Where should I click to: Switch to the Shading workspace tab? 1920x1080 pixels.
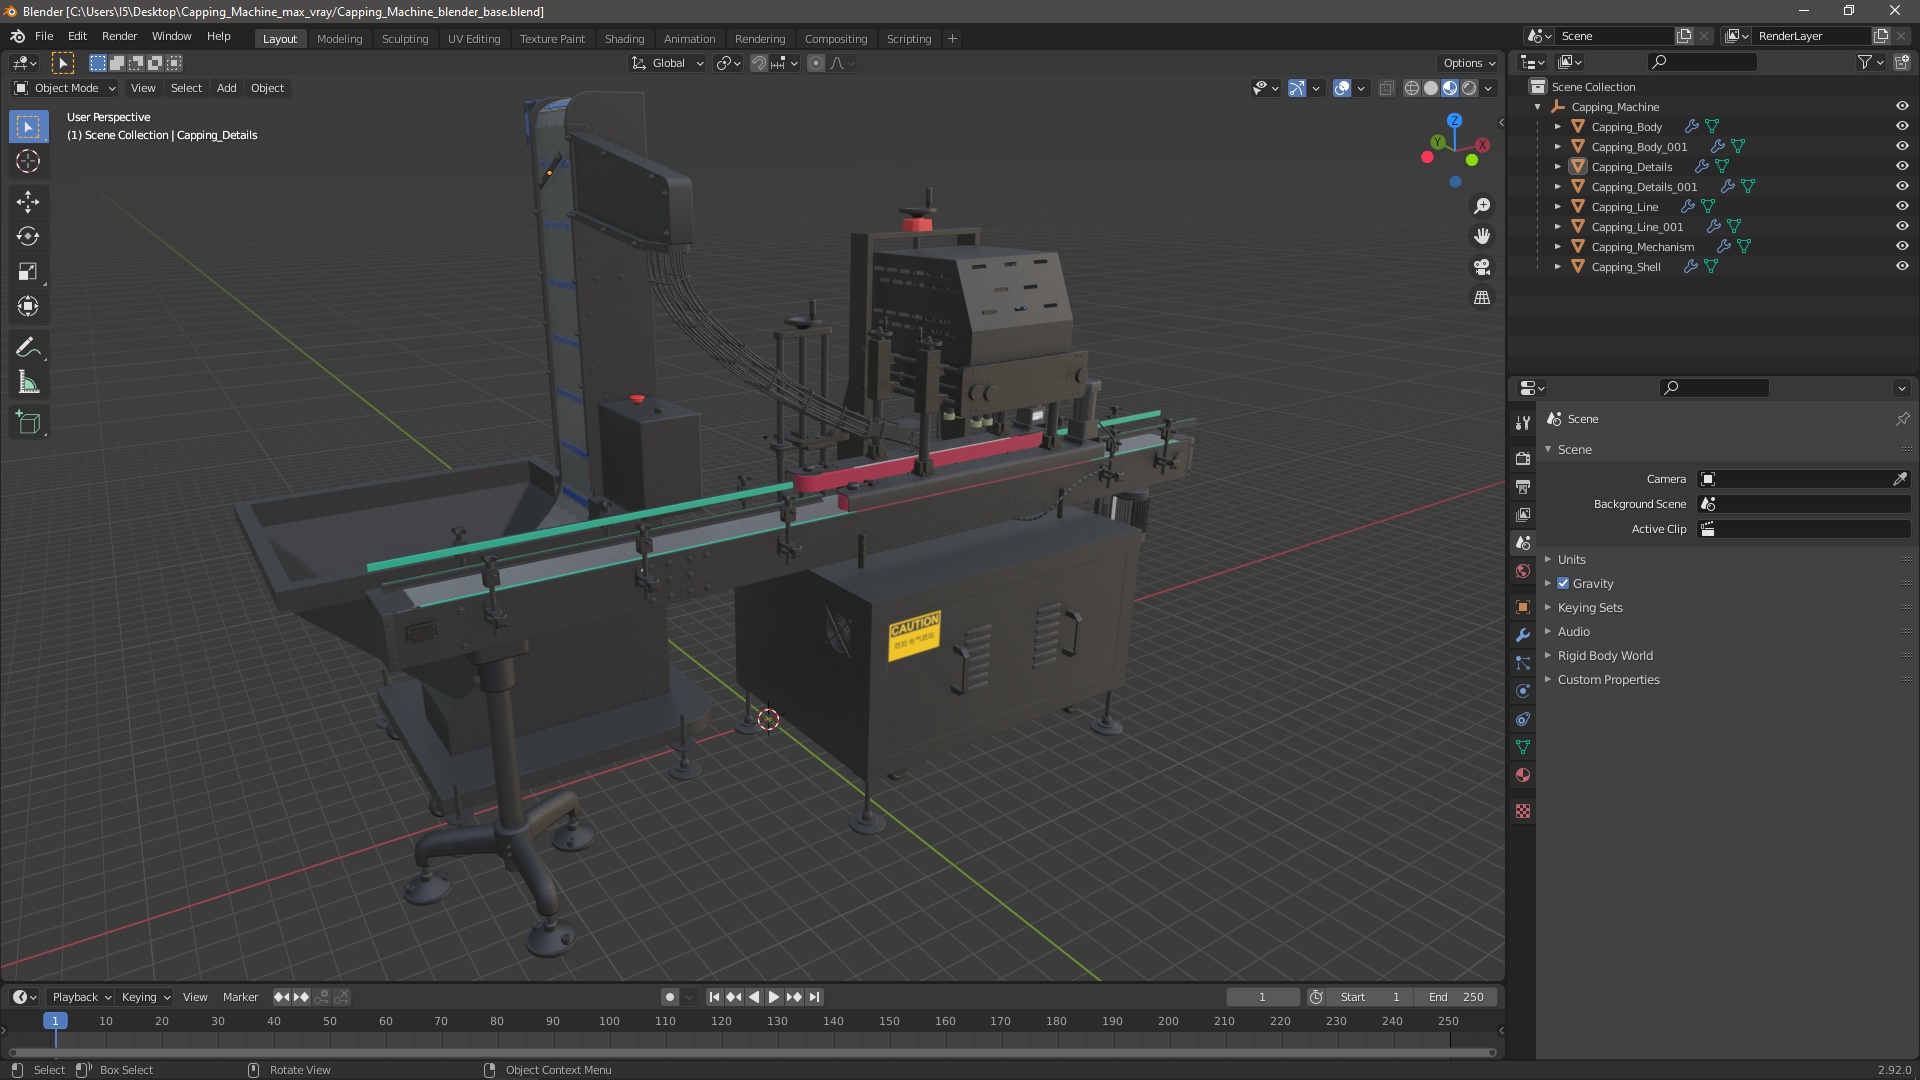coord(624,39)
